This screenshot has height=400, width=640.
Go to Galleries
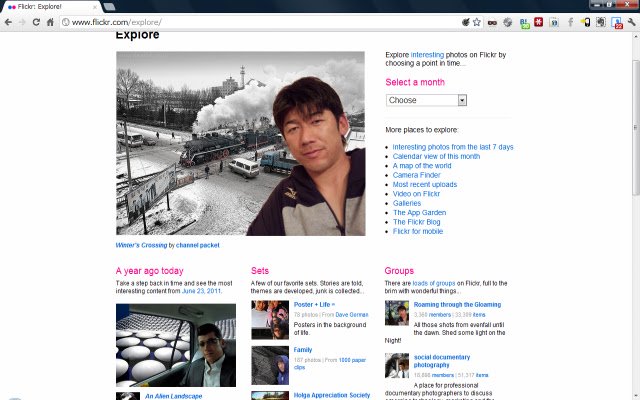tap(407, 203)
